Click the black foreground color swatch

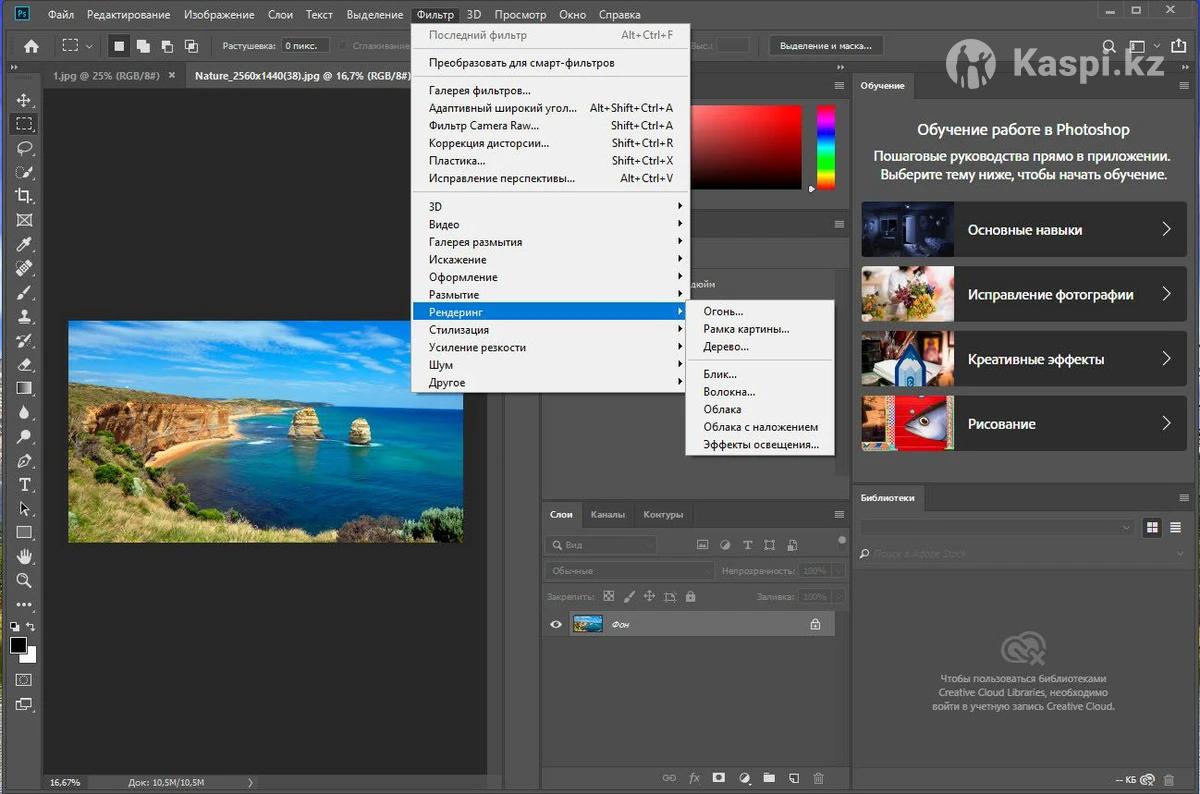[x=18, y=646]
